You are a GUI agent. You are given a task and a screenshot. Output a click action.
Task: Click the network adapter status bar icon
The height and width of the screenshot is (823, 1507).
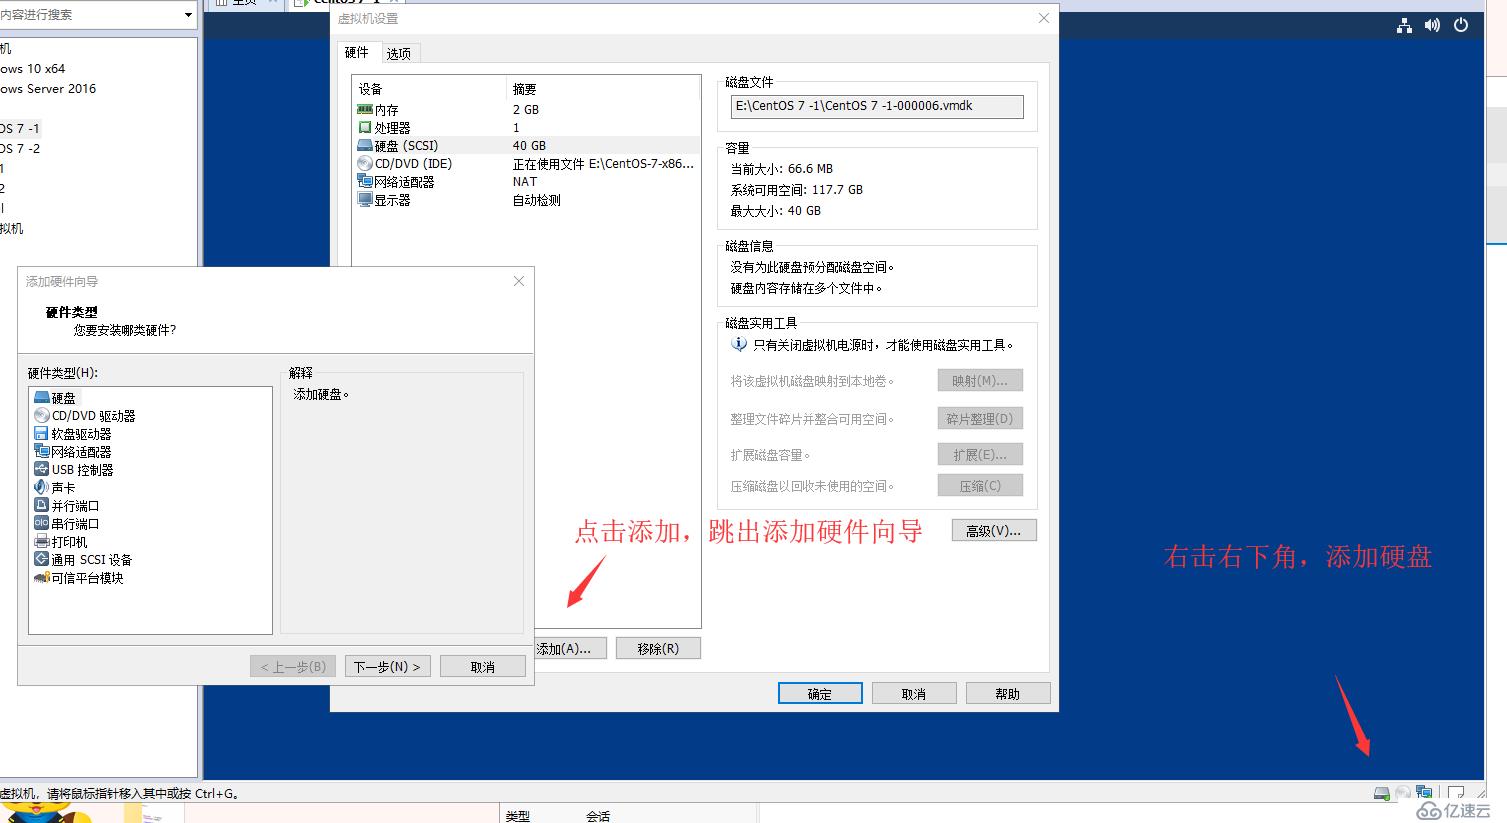tap(1424, 793)
